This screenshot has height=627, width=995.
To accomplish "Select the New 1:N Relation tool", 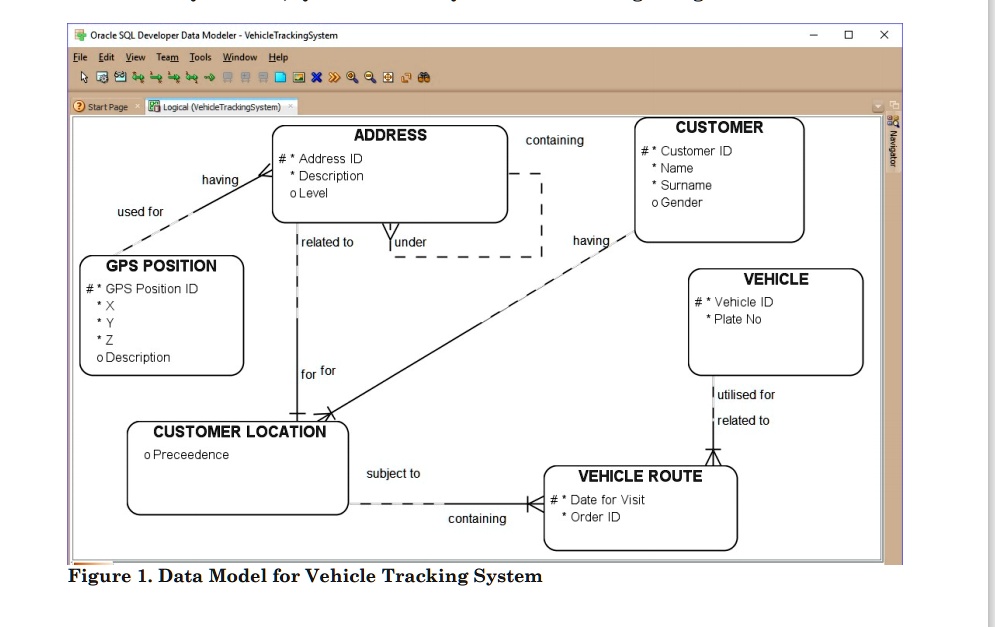I will 155,77.
